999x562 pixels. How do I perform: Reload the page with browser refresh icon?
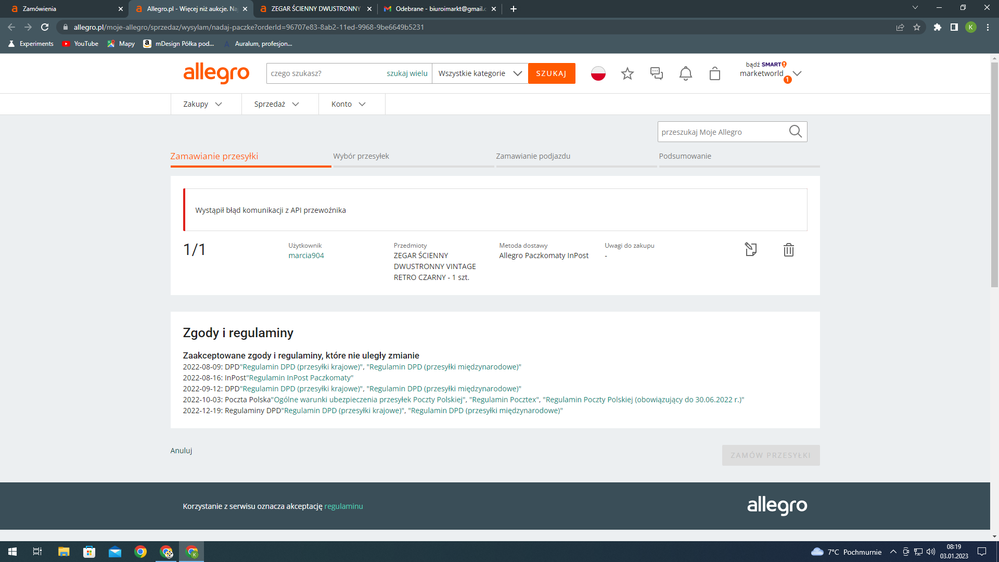[x=45, y=27]
